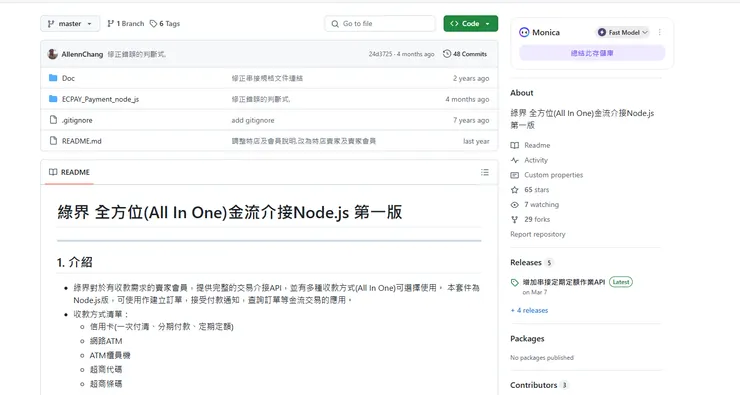View the 48 Commits history
Screen dimensions: 740x395
click(465, 54)
